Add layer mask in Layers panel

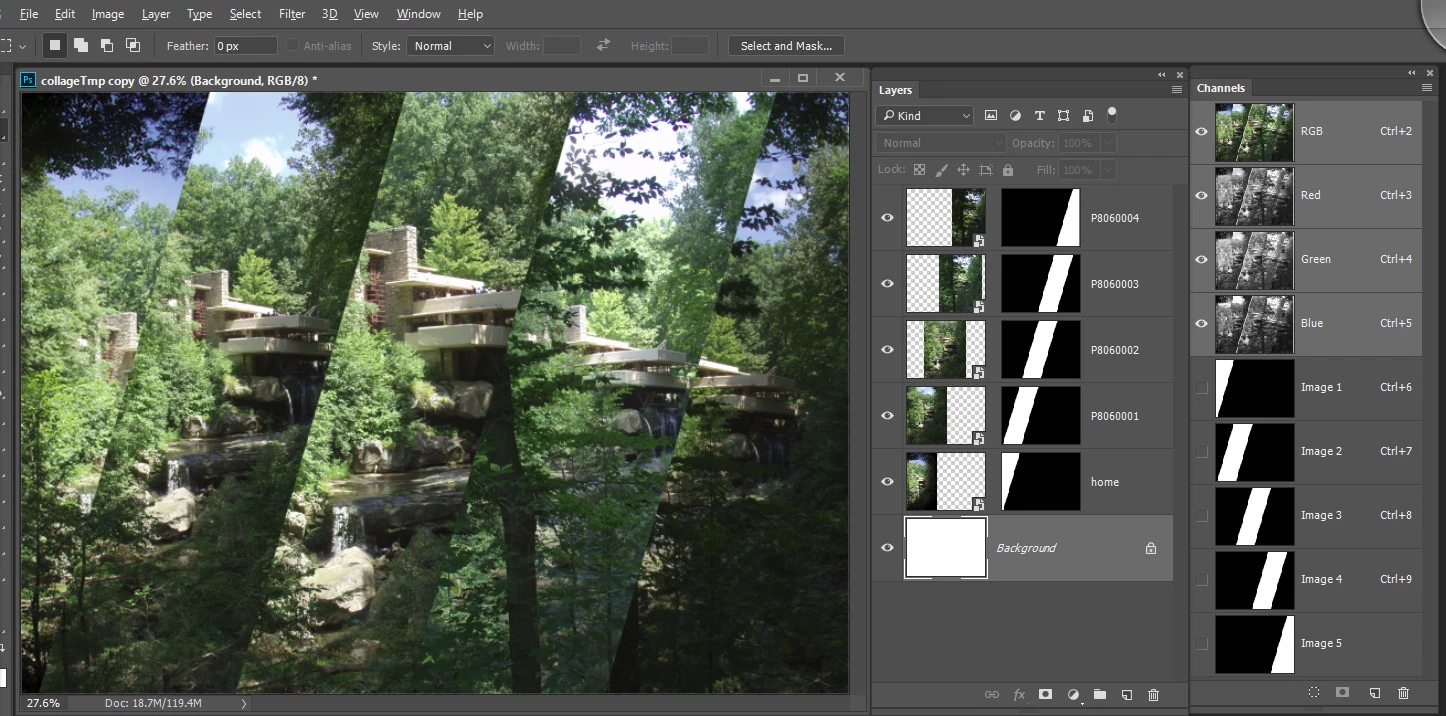pyautogui.click(x=1046, y=694)
